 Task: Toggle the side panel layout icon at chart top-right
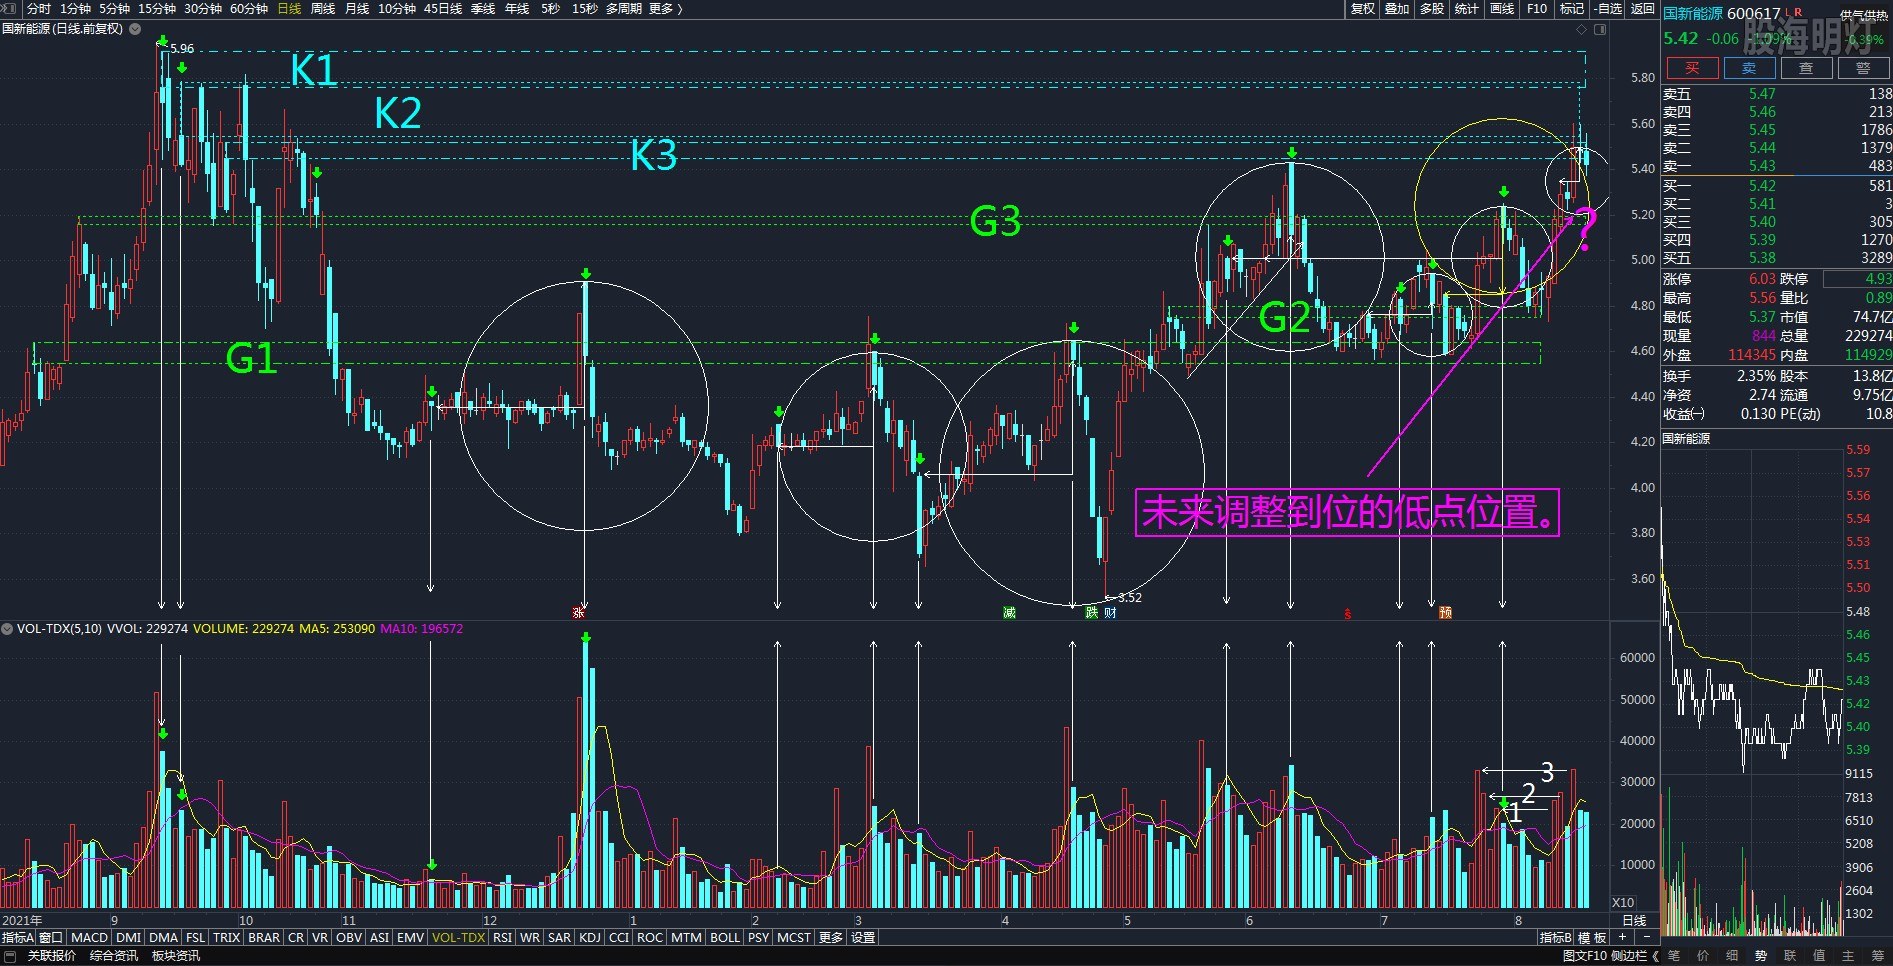click(x=1600, y=29)
